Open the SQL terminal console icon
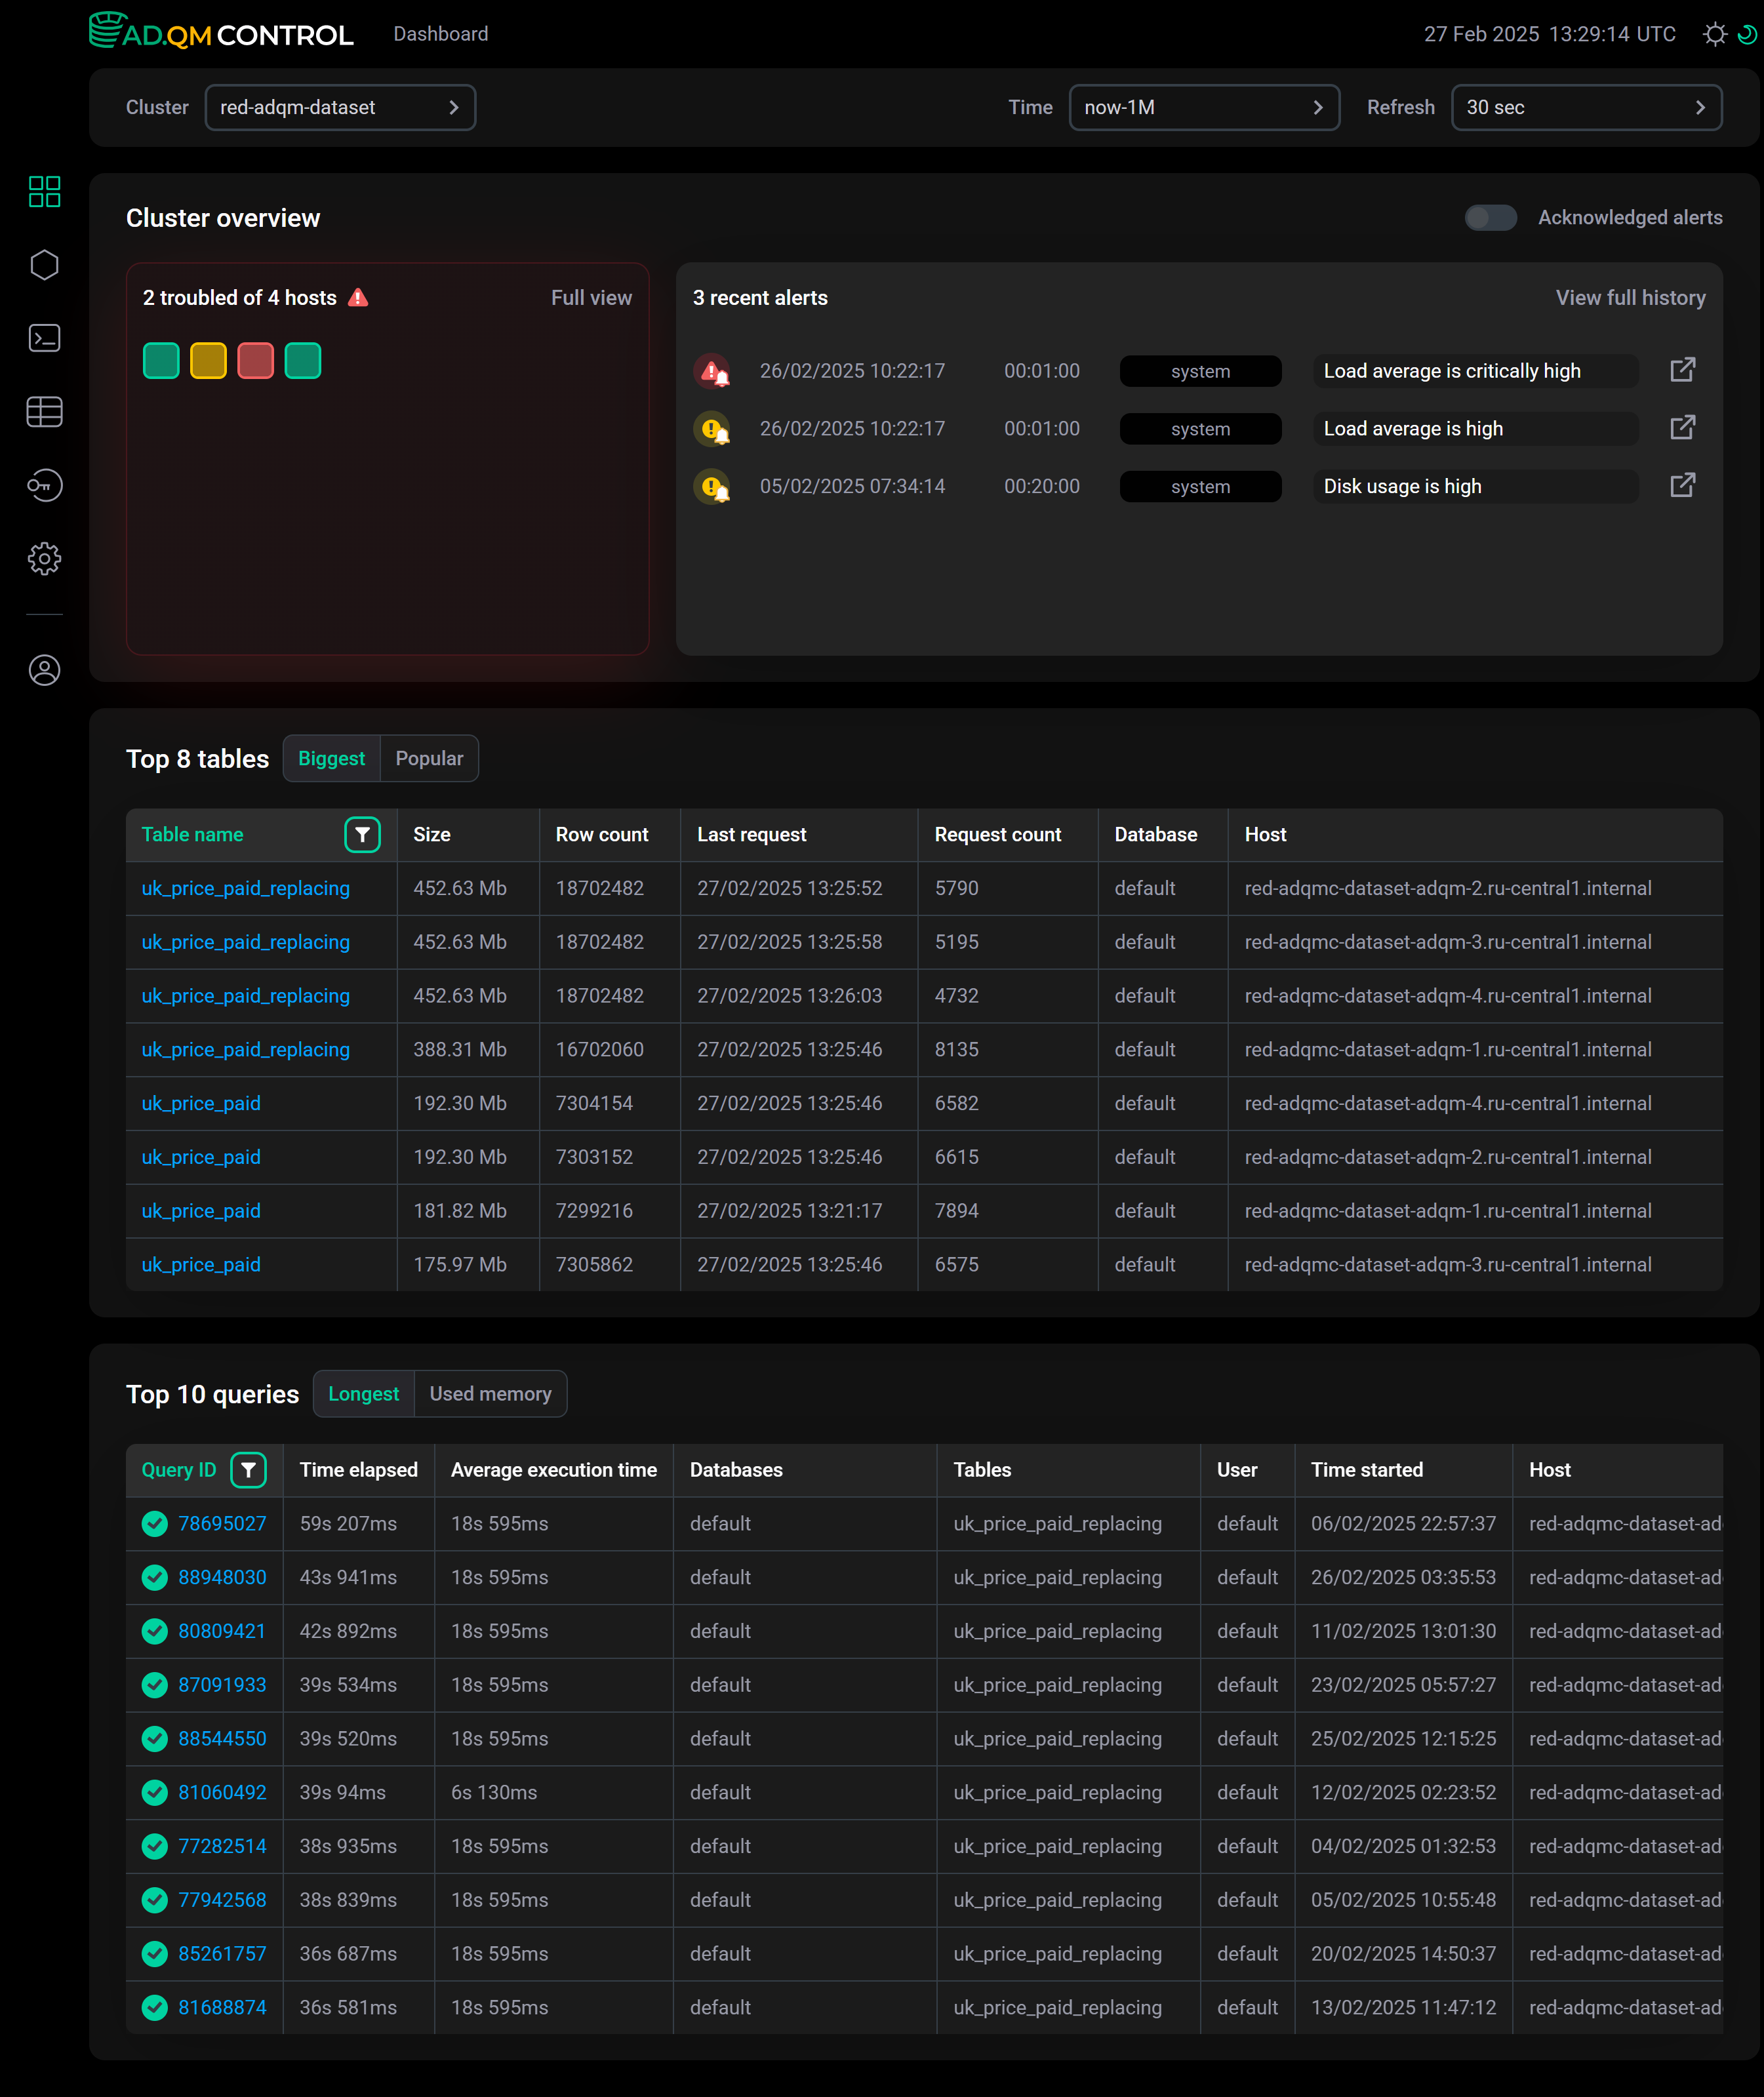The height and width of the screenshot is (2097, 1764). [44, 338]
